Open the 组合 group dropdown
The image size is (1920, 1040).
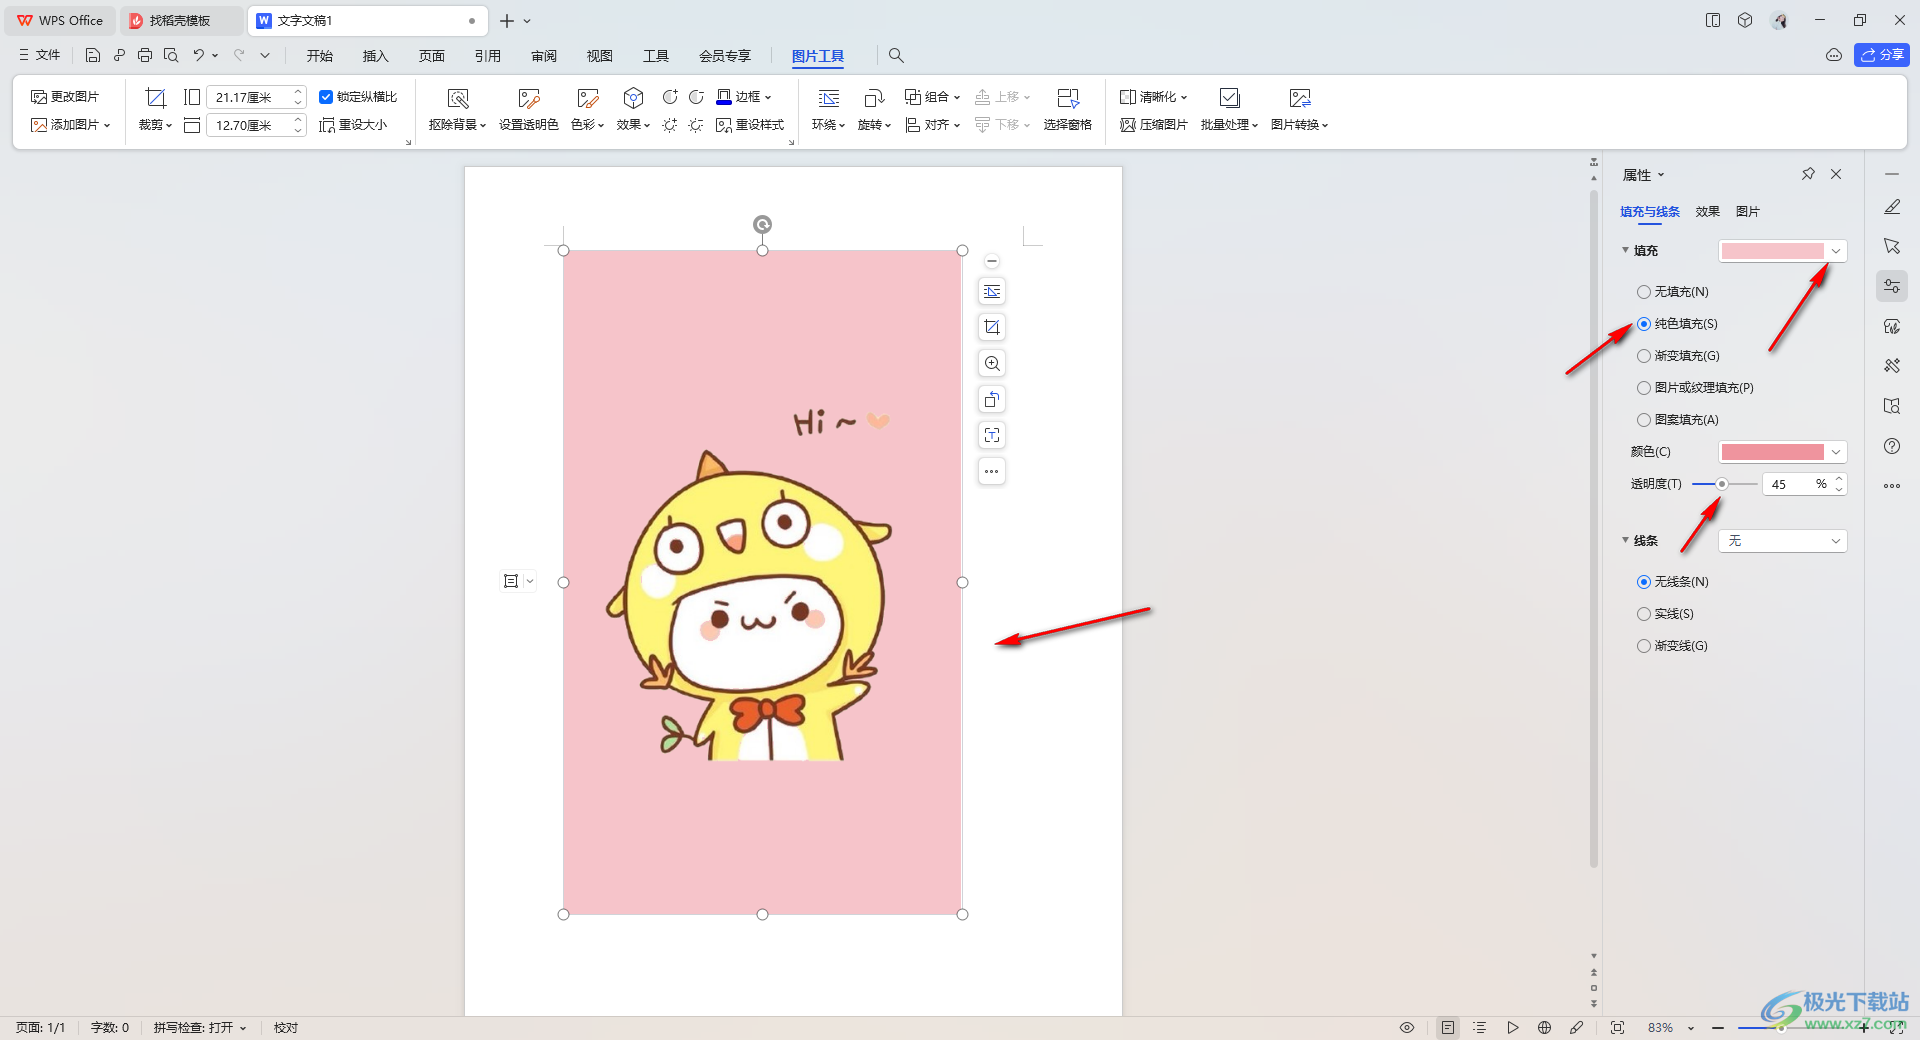(x=932, y=97)
